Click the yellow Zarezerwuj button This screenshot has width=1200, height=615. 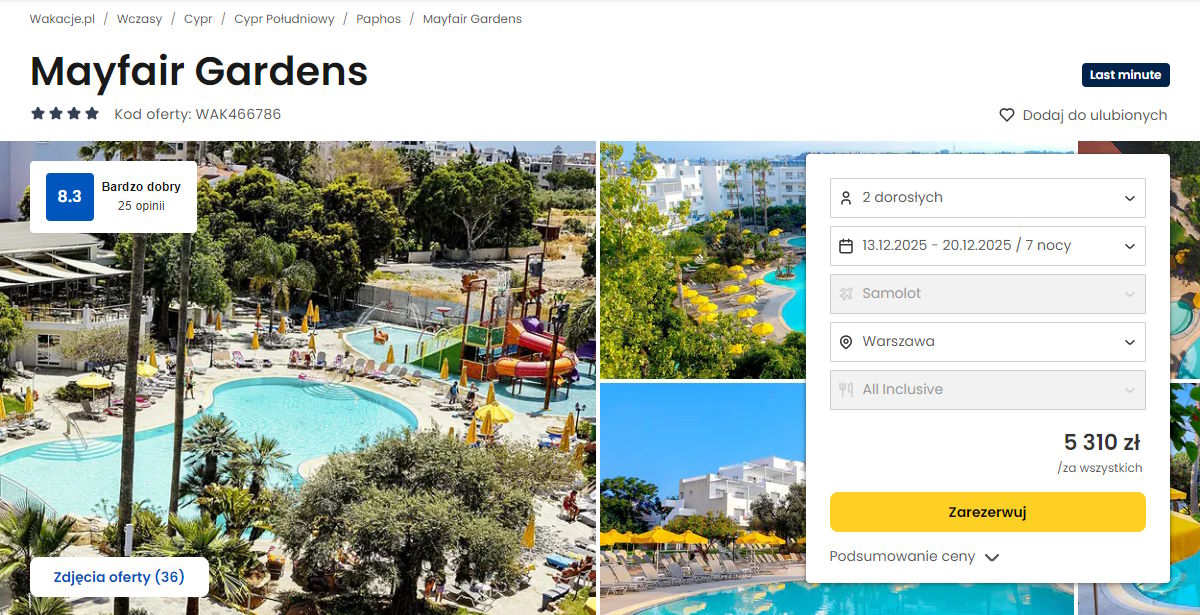pos(988,512)
